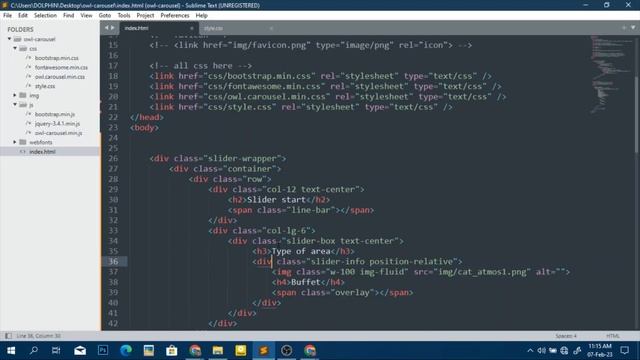This screenshot has height=360, width=640.
Task: Open the notification center
Action: pos(624,351)
